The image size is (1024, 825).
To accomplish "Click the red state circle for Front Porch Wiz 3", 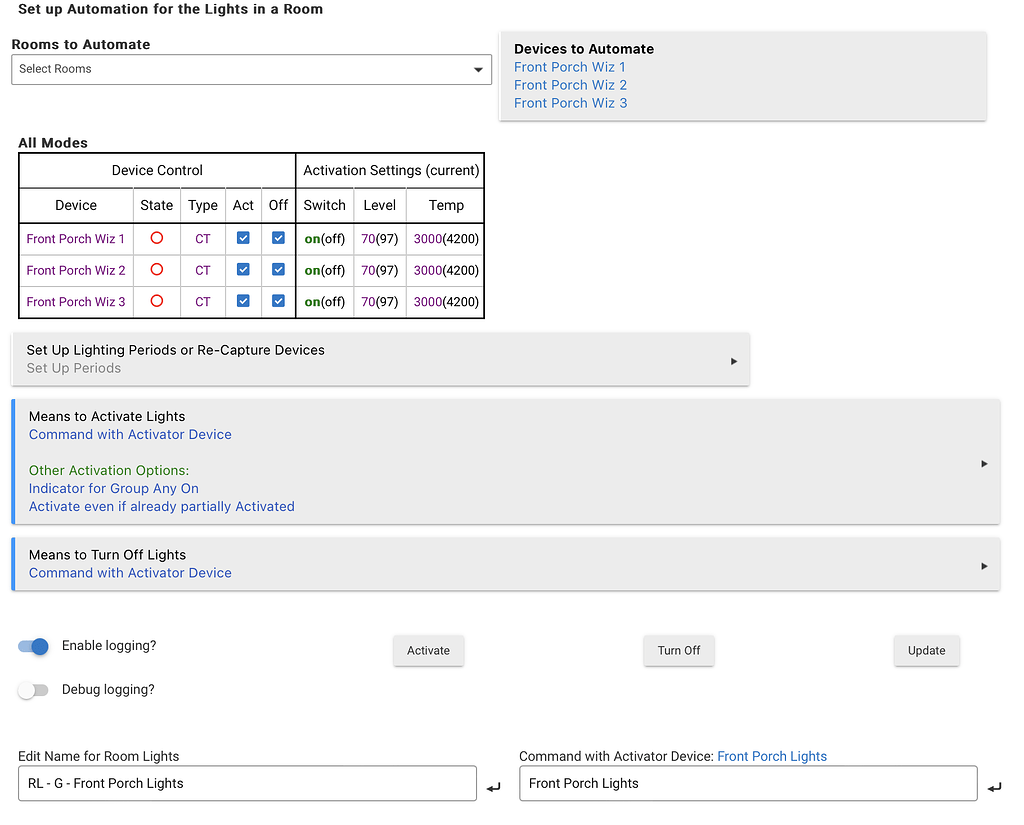I will point(156,300).
